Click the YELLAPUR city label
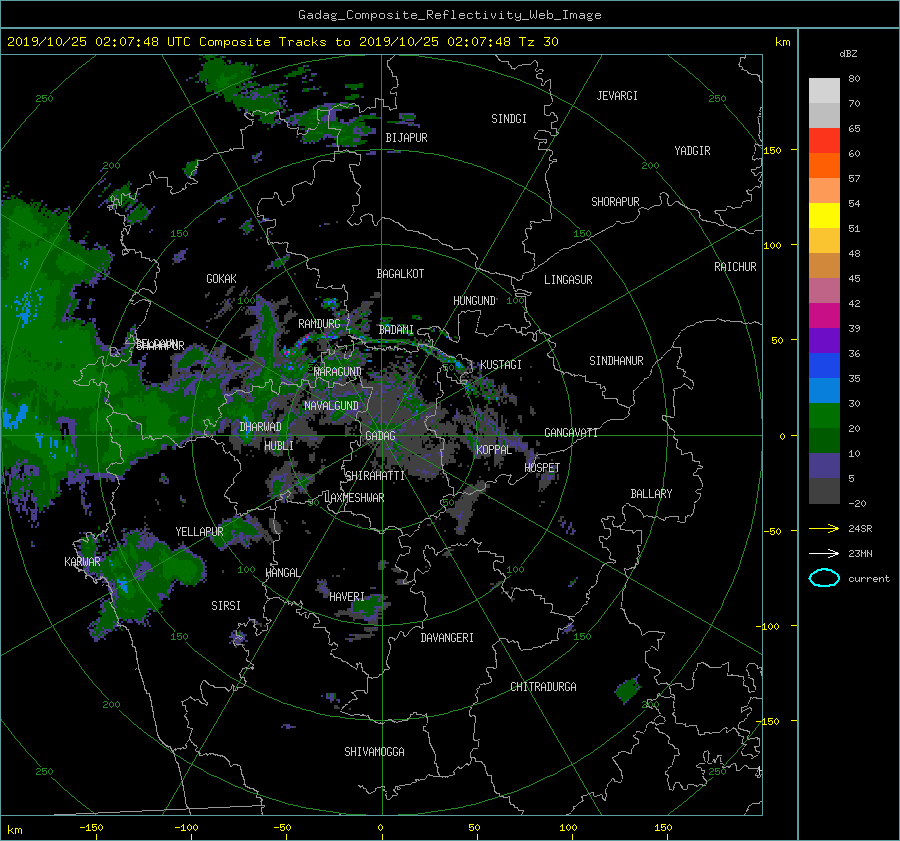The height and width of the screenshot is (841, 900). click(199, 532)
